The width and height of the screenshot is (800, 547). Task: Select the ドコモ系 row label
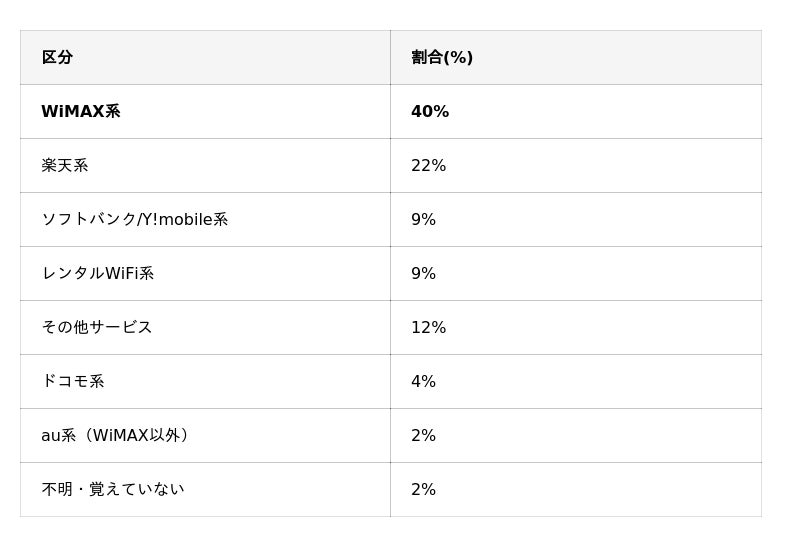coord(72,382)
